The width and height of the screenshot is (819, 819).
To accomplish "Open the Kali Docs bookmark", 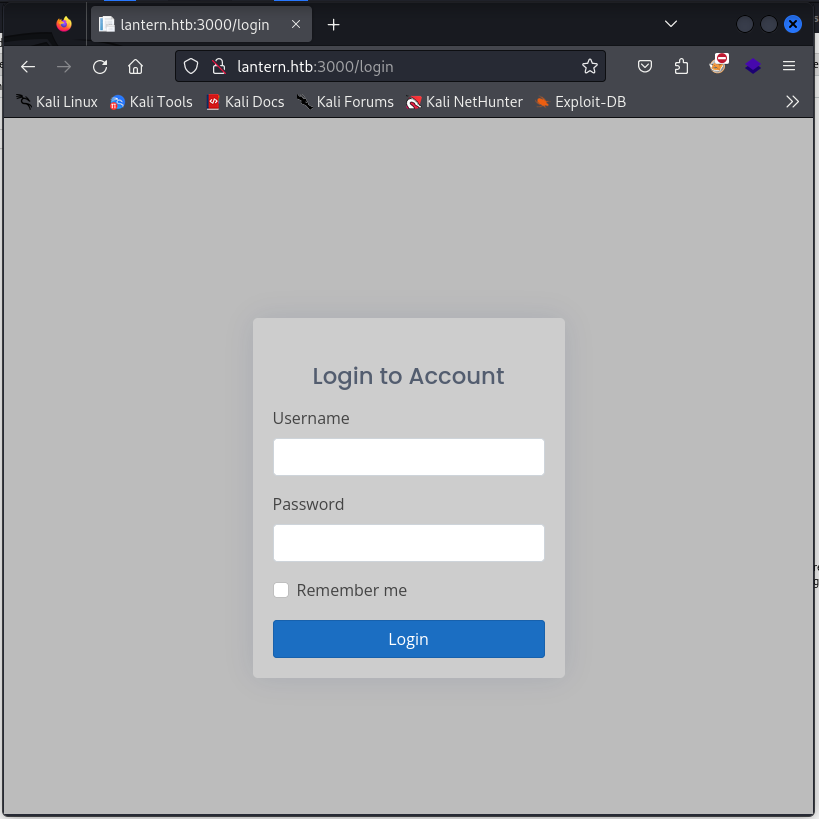I will (245, 101).
